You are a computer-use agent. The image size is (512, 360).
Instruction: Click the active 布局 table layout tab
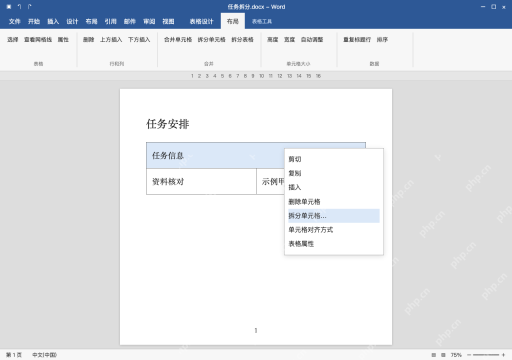click(x=233, y=21)
